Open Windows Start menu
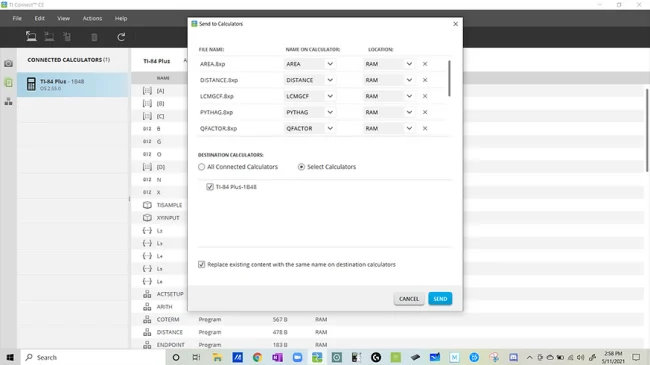This screenshot has height=365, width=650. coord(10,357)
